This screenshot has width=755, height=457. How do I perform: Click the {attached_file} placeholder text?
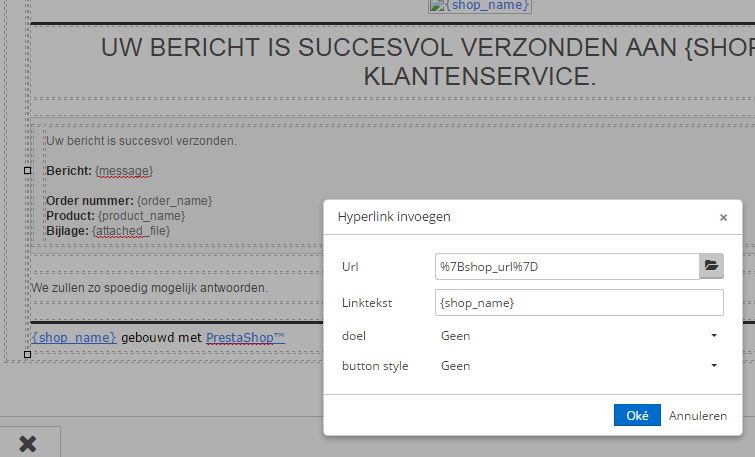pos(131,231)
